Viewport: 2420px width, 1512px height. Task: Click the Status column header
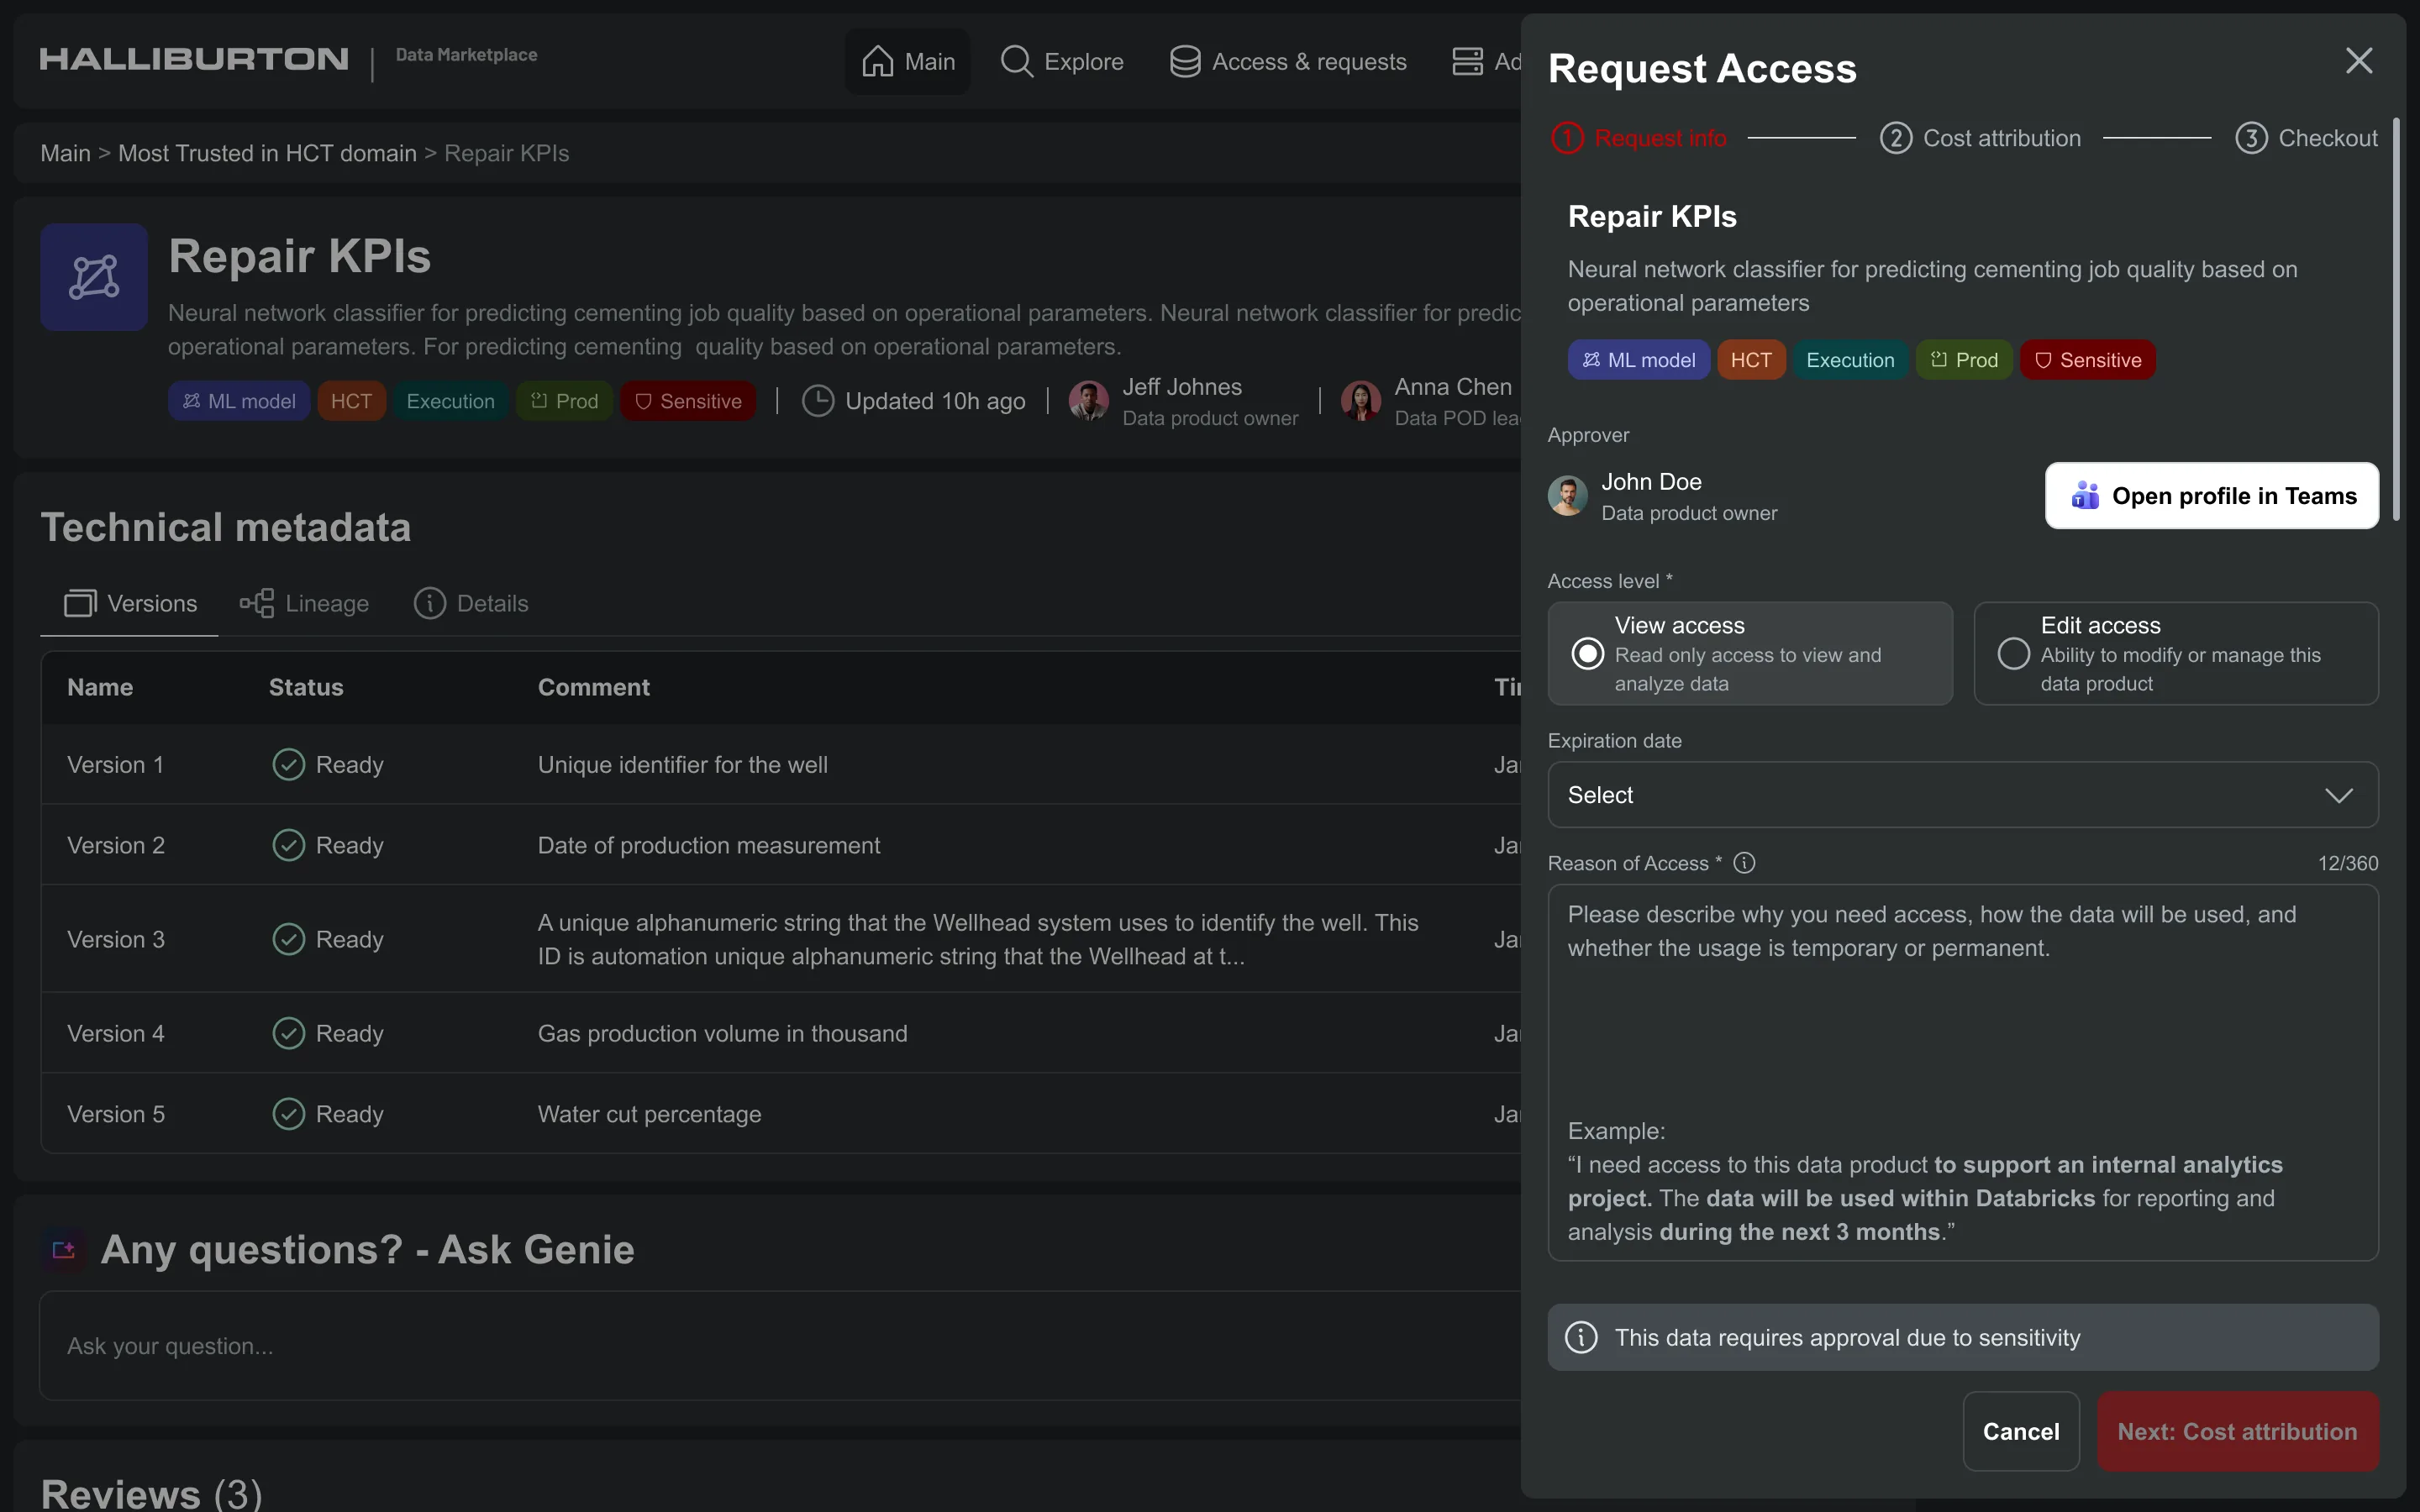pyautogui.click(x=306, y=687)
